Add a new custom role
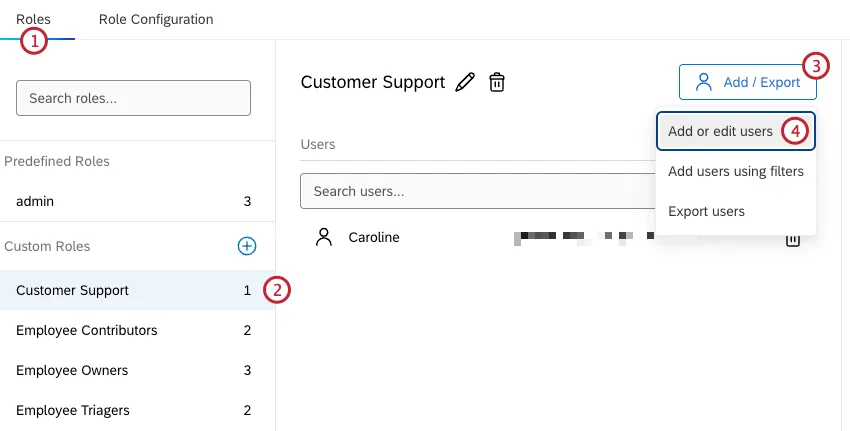Screen dimensions: 850x431 pyautogui.click(x=247, y=246)
